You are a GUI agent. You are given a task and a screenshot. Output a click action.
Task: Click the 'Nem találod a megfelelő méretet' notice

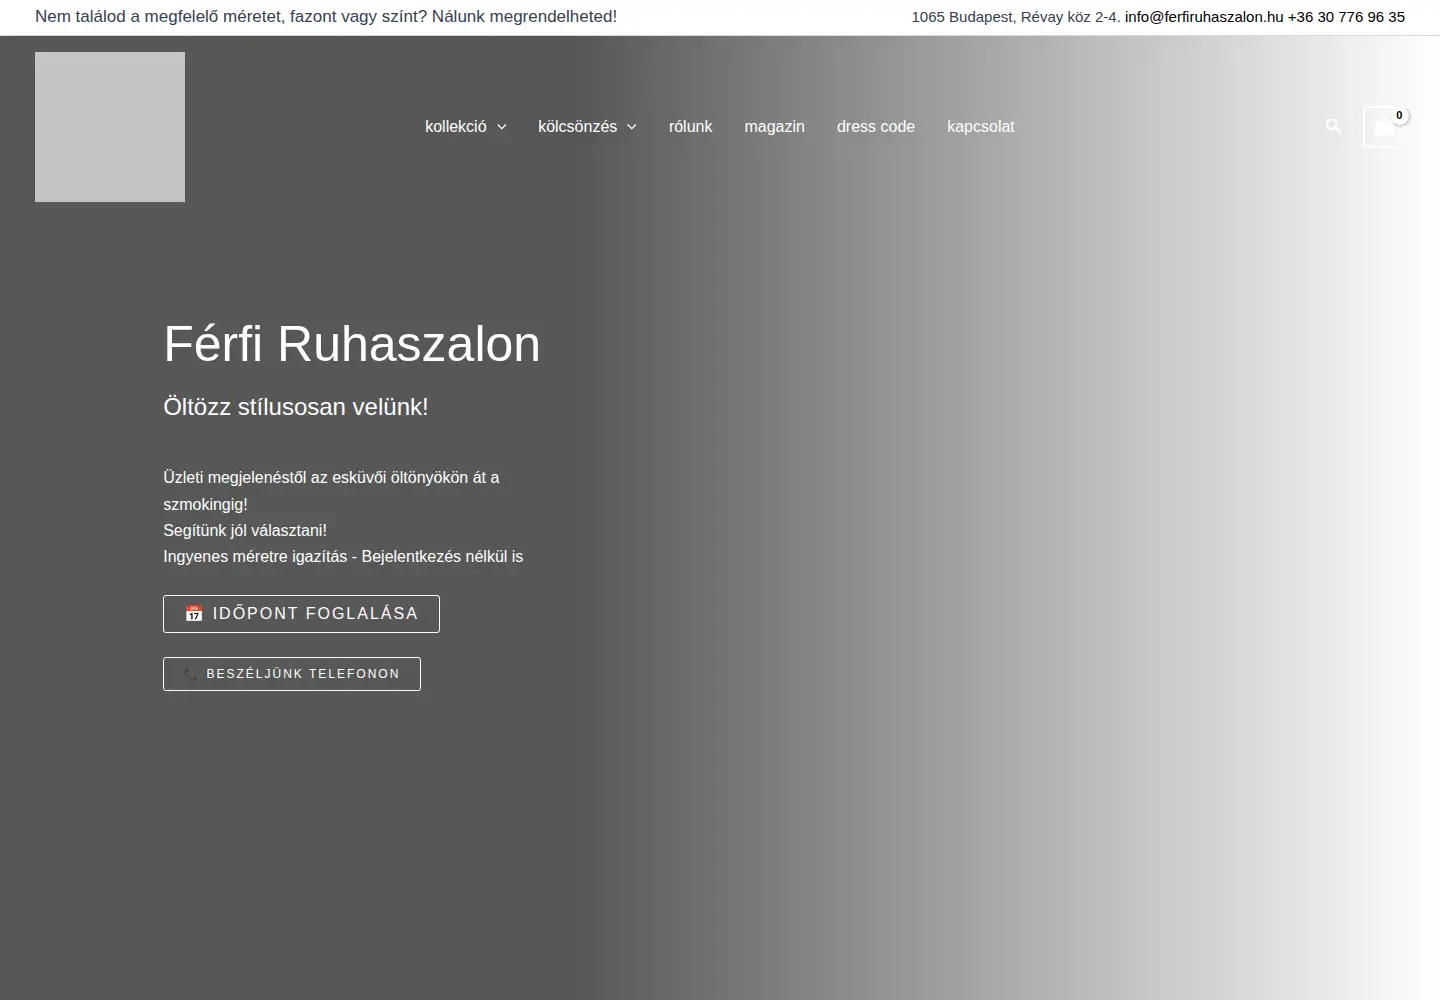326,17
